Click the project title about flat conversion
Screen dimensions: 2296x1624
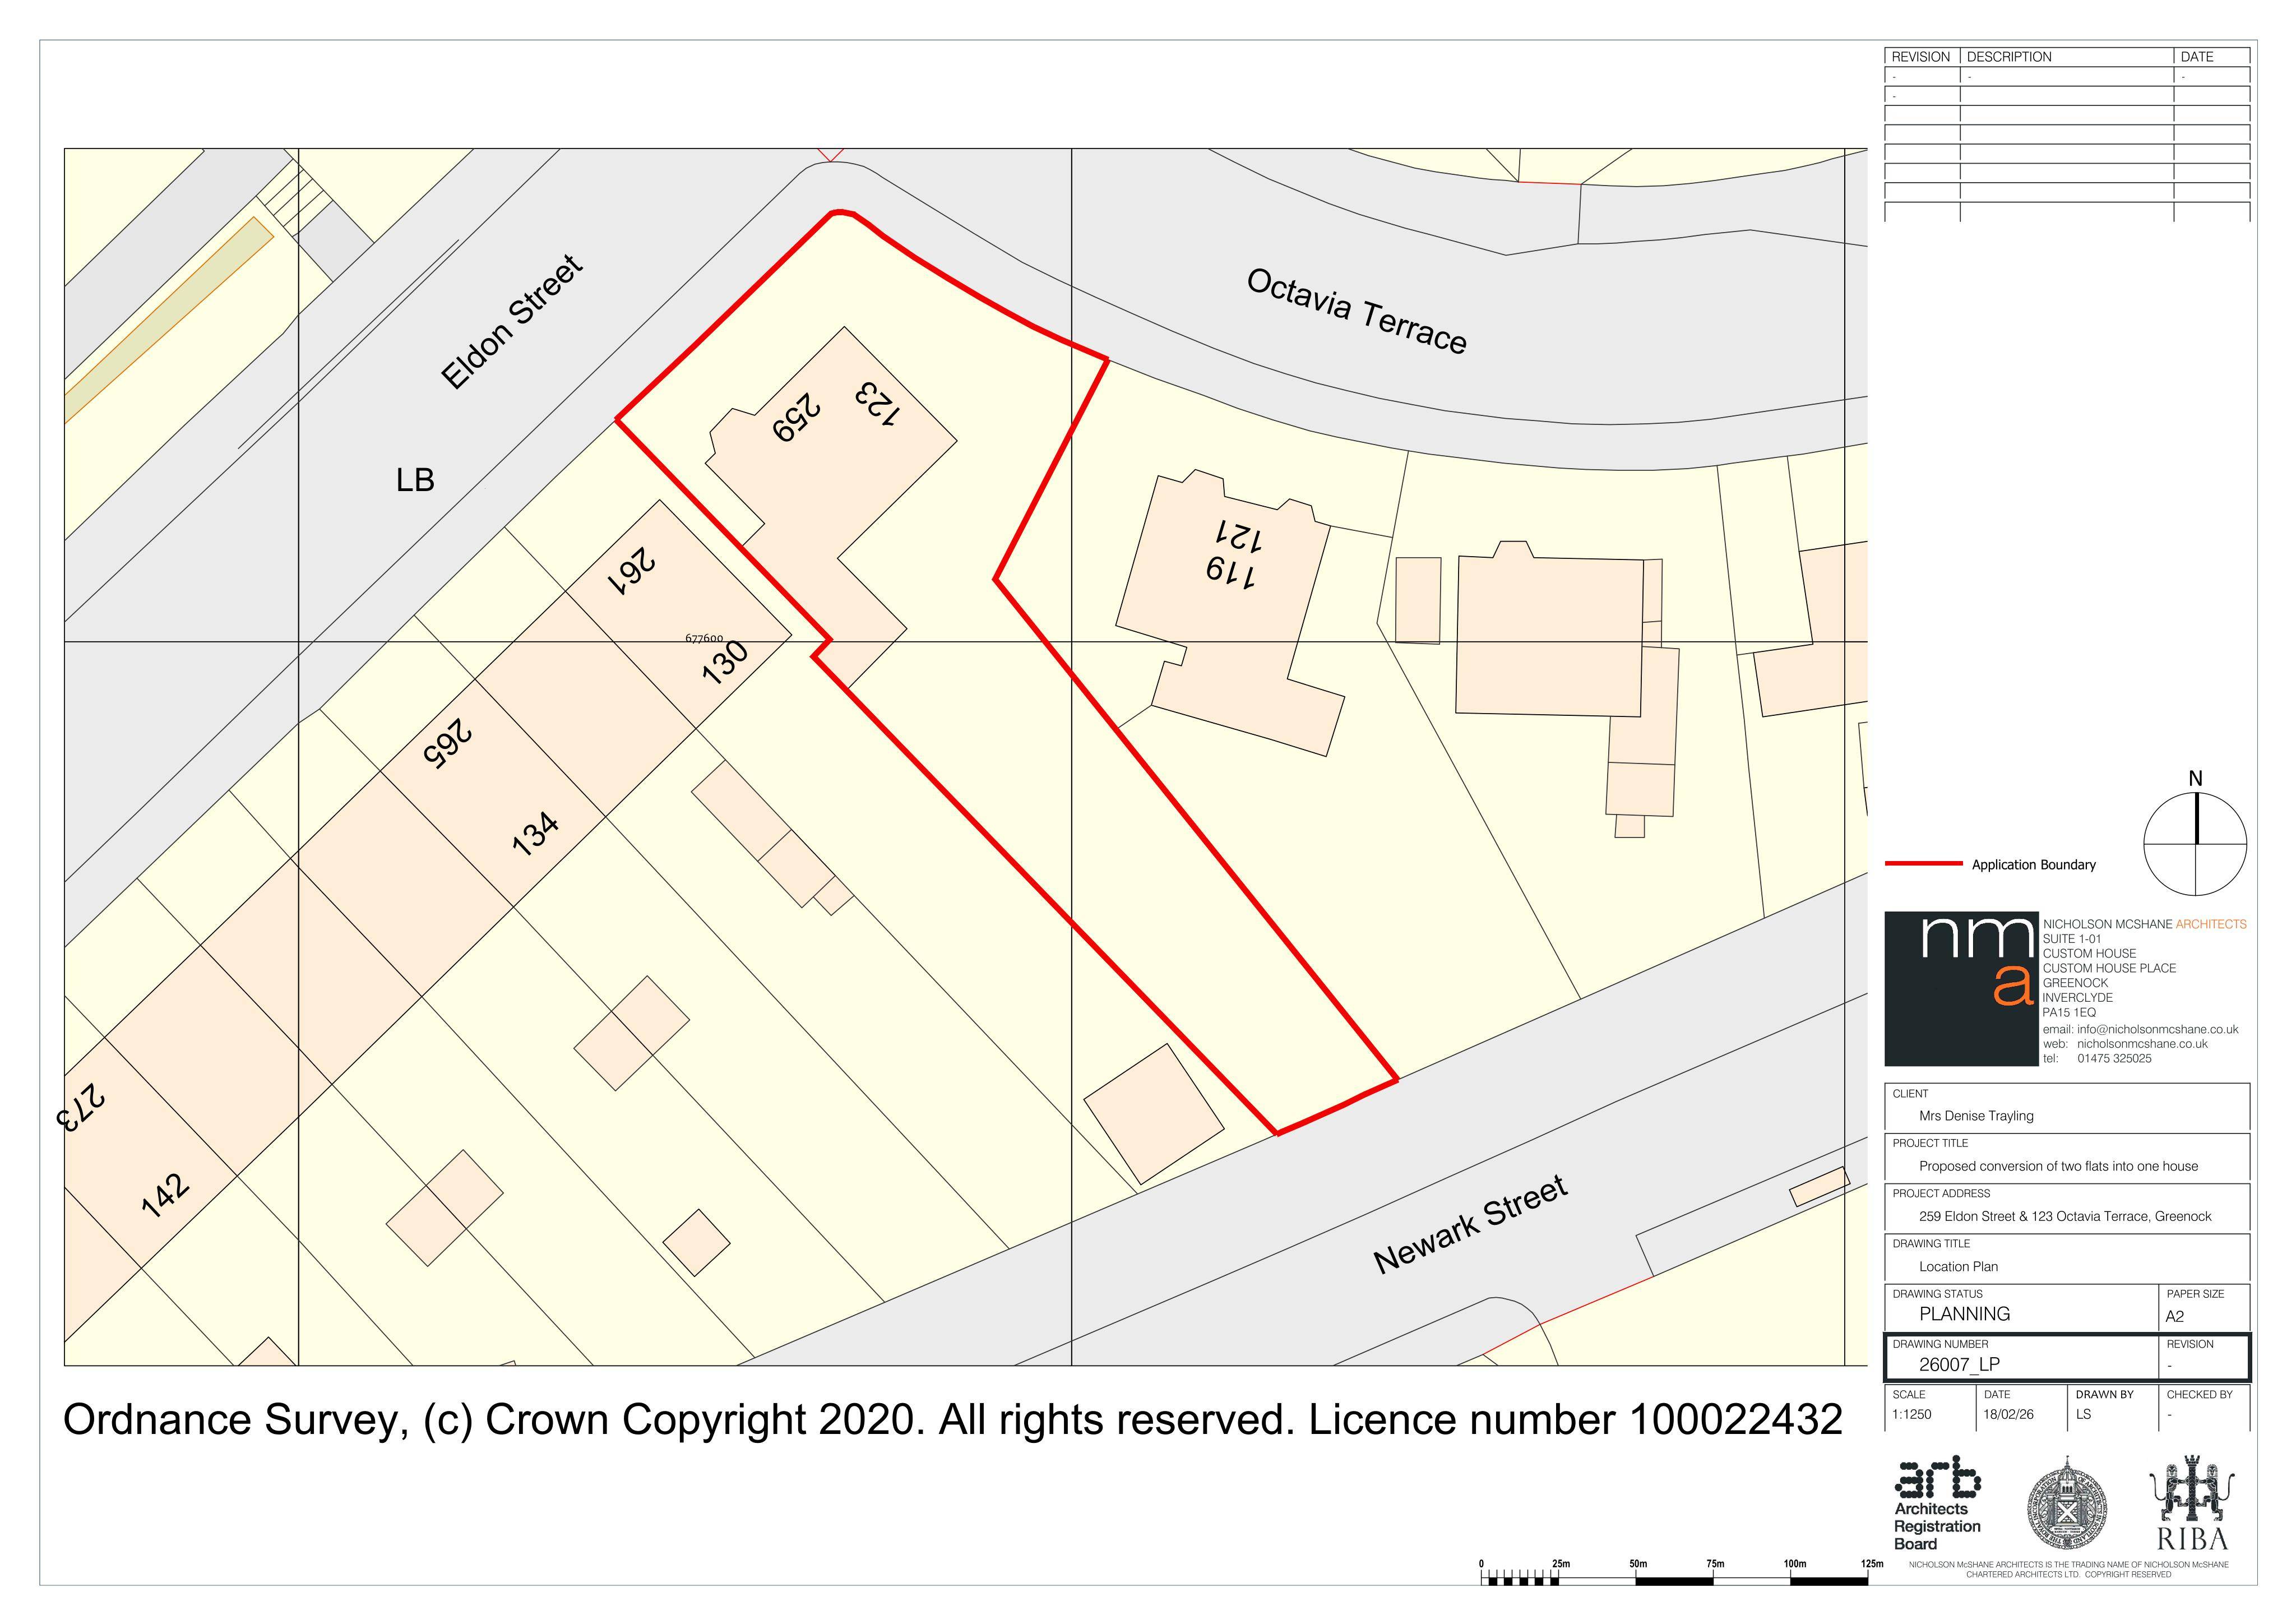[x=2058, y=1165]
